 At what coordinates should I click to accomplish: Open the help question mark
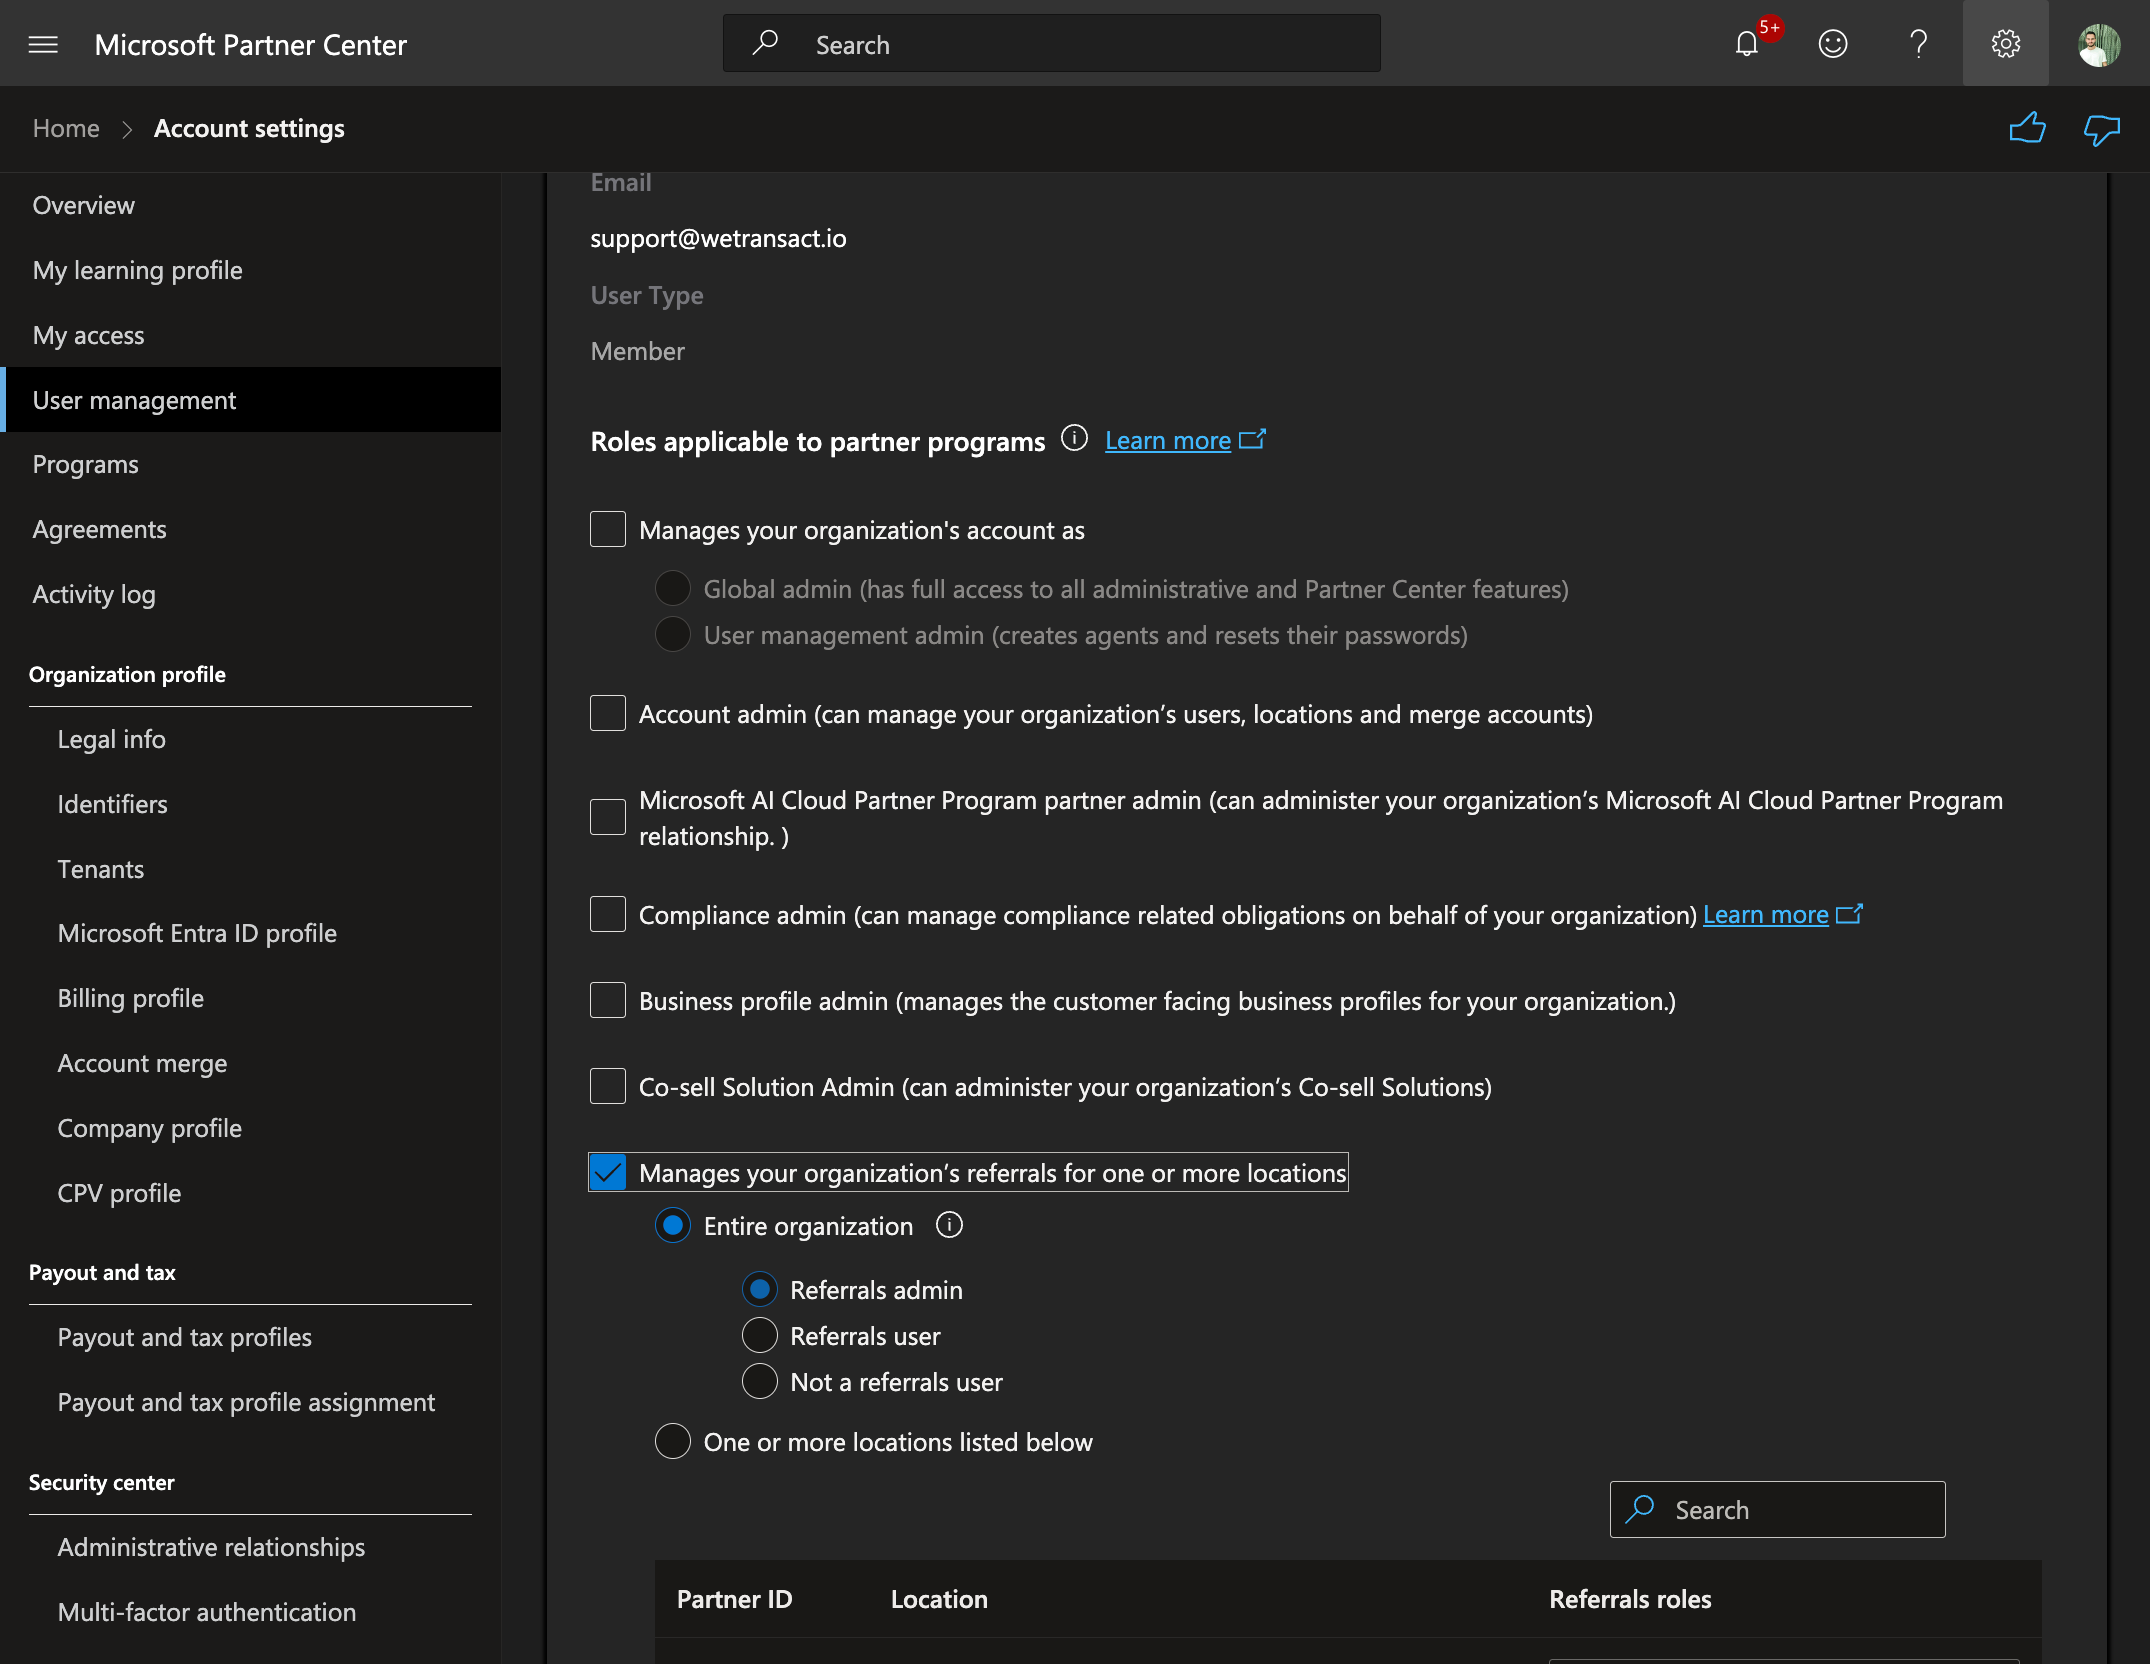(1918, 44)
